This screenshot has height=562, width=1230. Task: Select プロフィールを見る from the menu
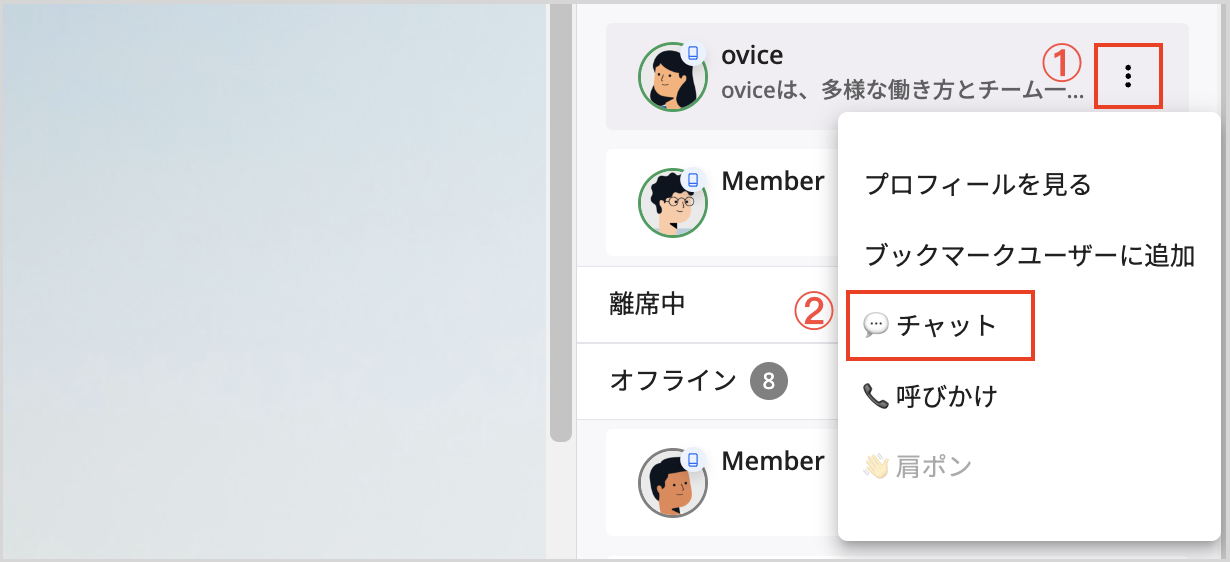click(x=978, y=185)
